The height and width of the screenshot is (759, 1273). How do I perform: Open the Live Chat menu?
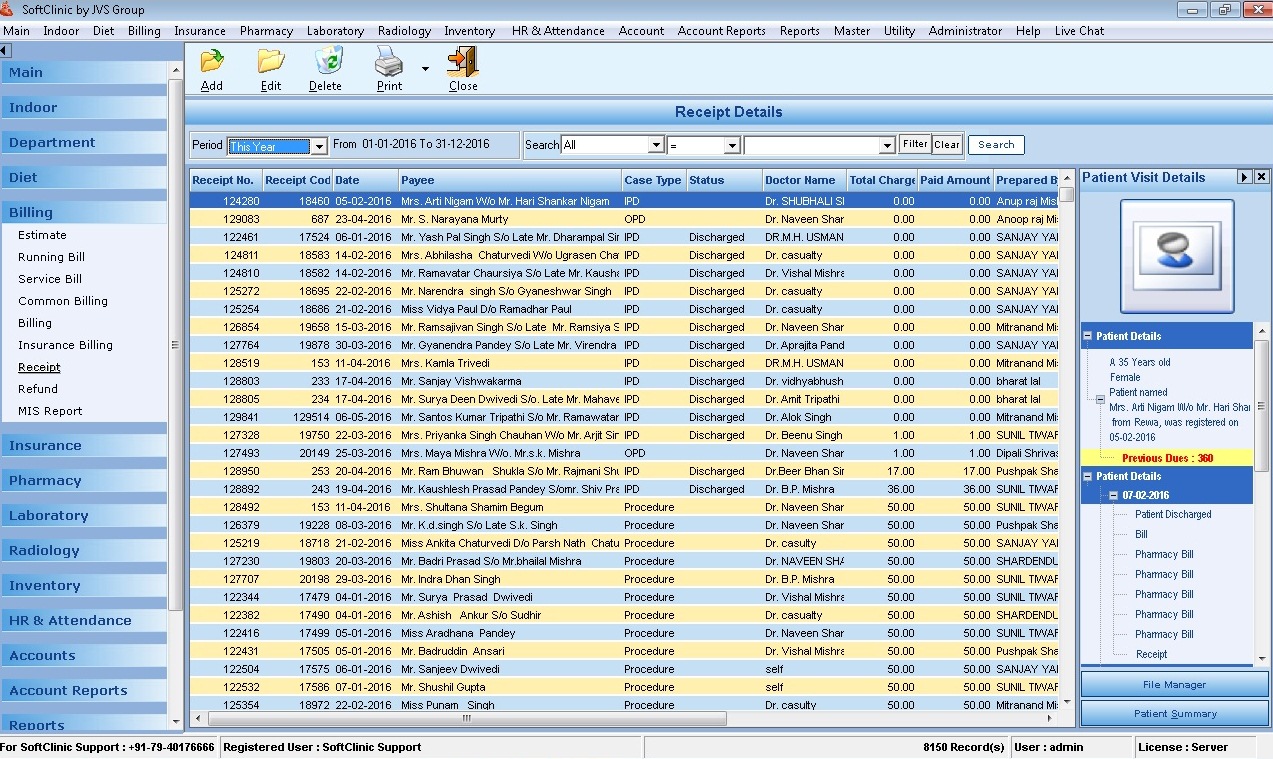(1079, 30)
